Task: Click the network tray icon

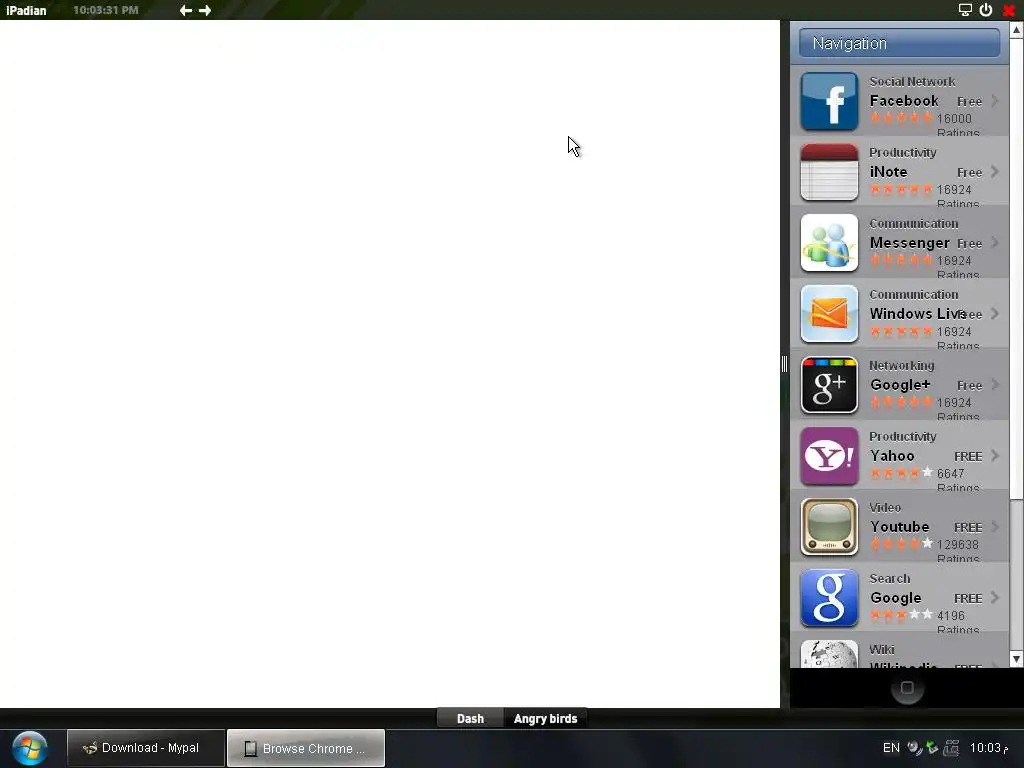Action: (952, 748)
